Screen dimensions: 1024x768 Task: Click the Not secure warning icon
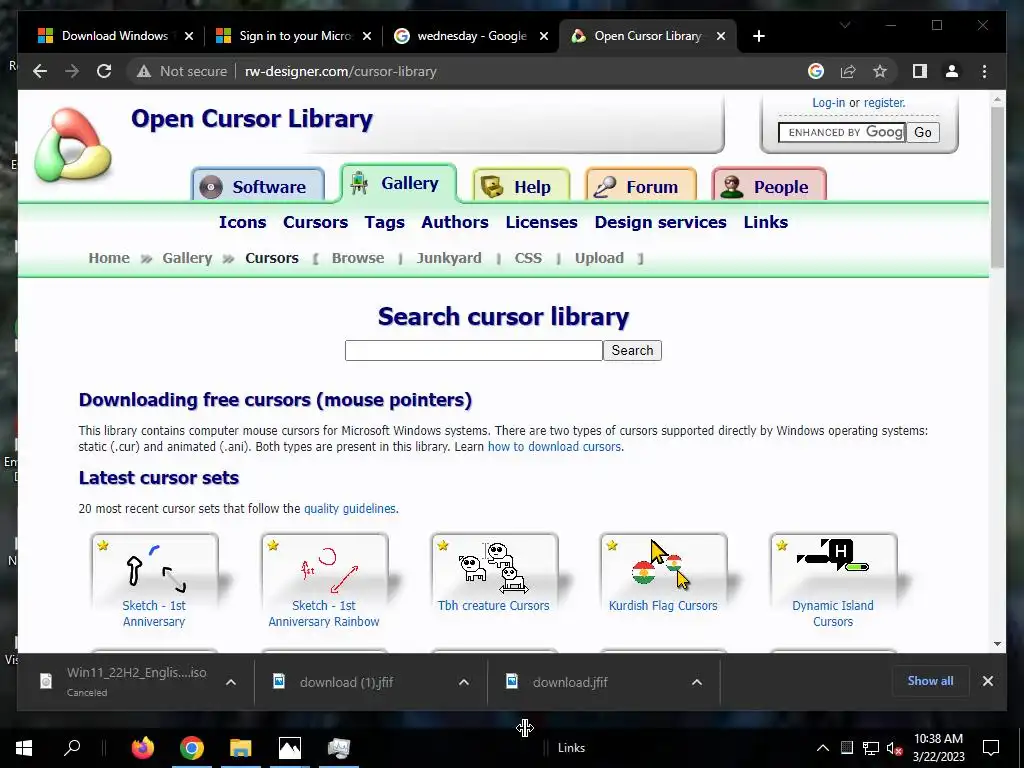click(x=144, y=72)
